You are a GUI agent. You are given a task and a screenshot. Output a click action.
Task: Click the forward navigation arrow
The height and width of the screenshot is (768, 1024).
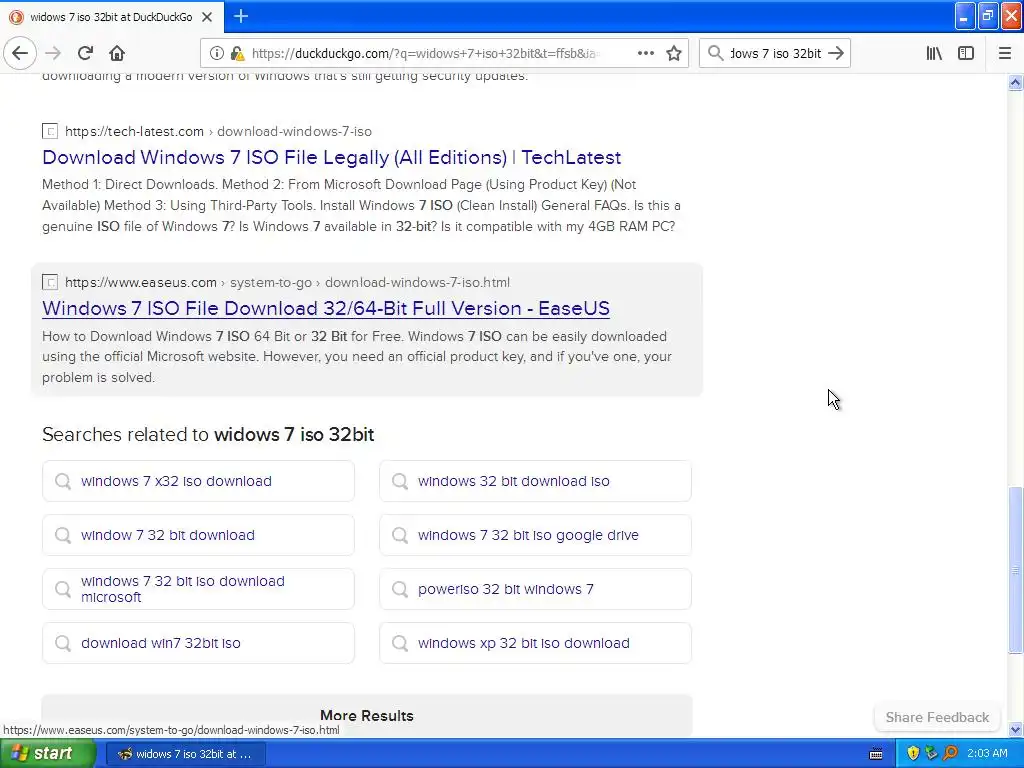pyautogui.click(x=54, y=54)
